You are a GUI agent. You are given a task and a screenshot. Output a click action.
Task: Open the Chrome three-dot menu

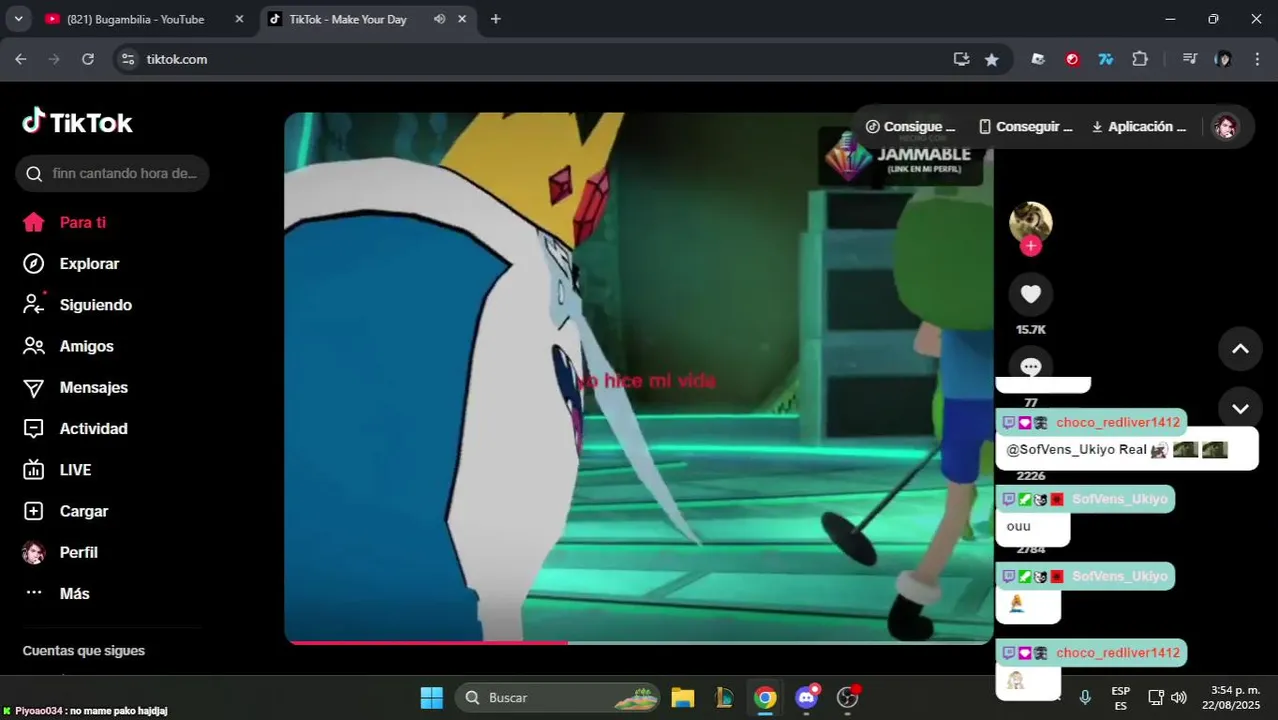1257,59
